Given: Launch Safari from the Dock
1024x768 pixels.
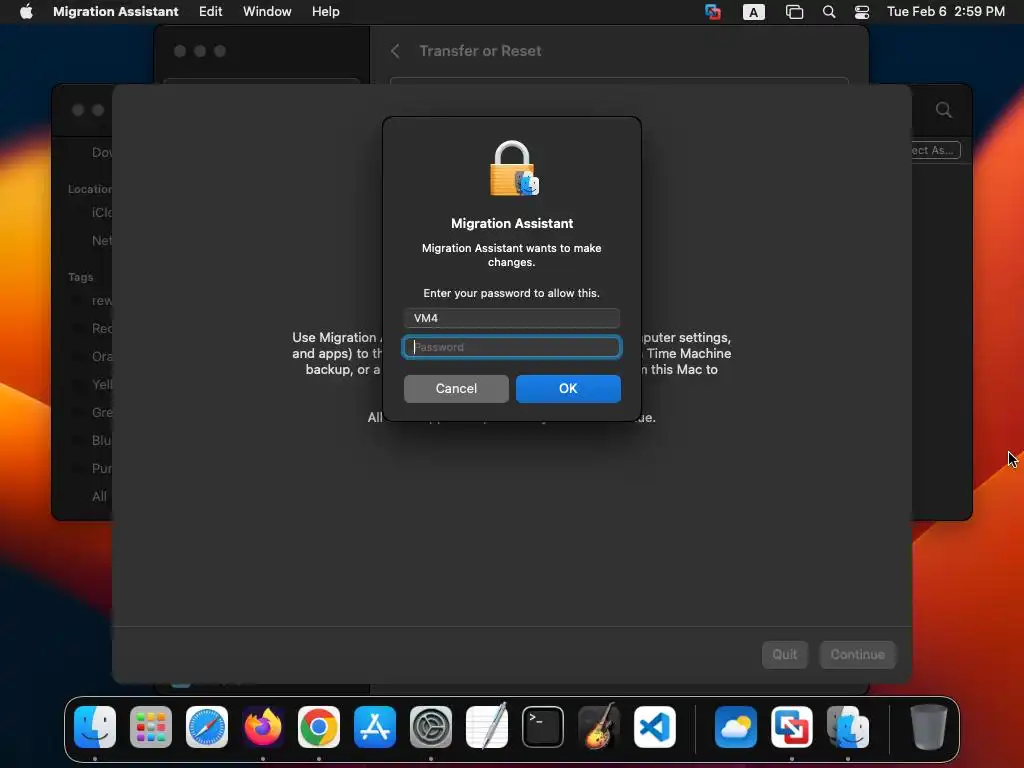Looking at the screenshot, I should [207, 727].
